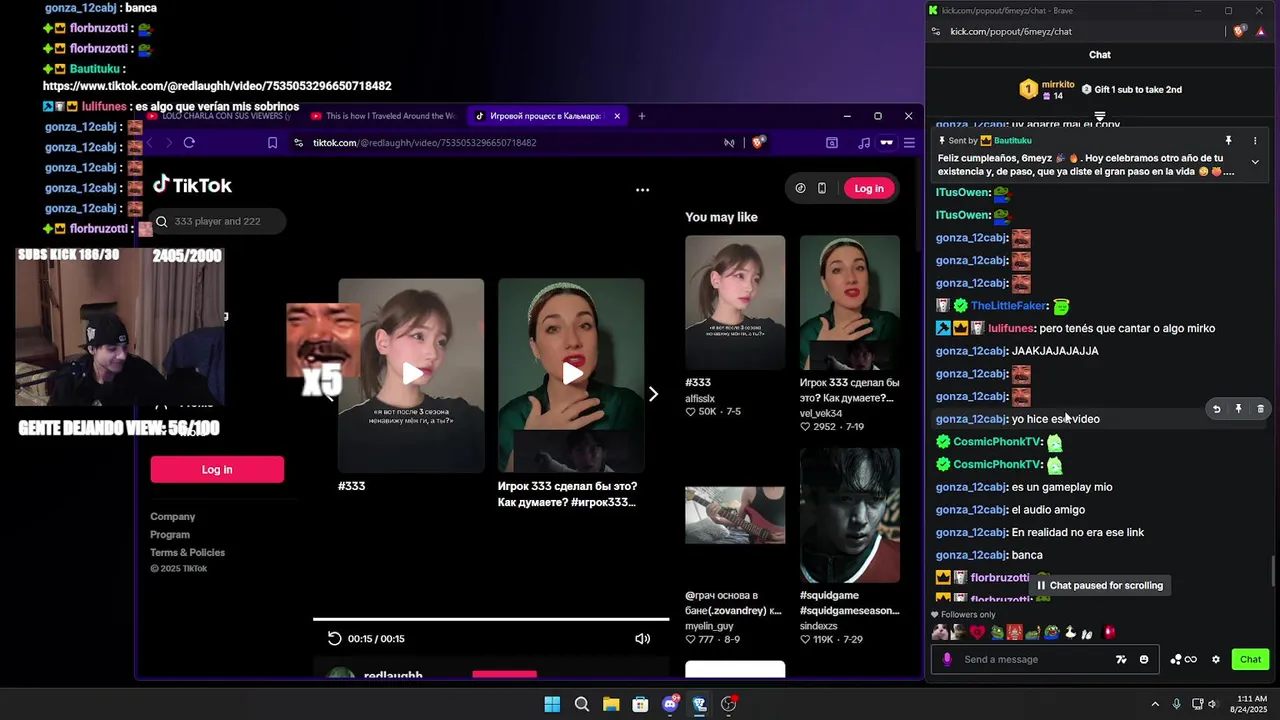Click the TheLittleFaker username in chat
1280x720 pixels.
pos(1009,306)
